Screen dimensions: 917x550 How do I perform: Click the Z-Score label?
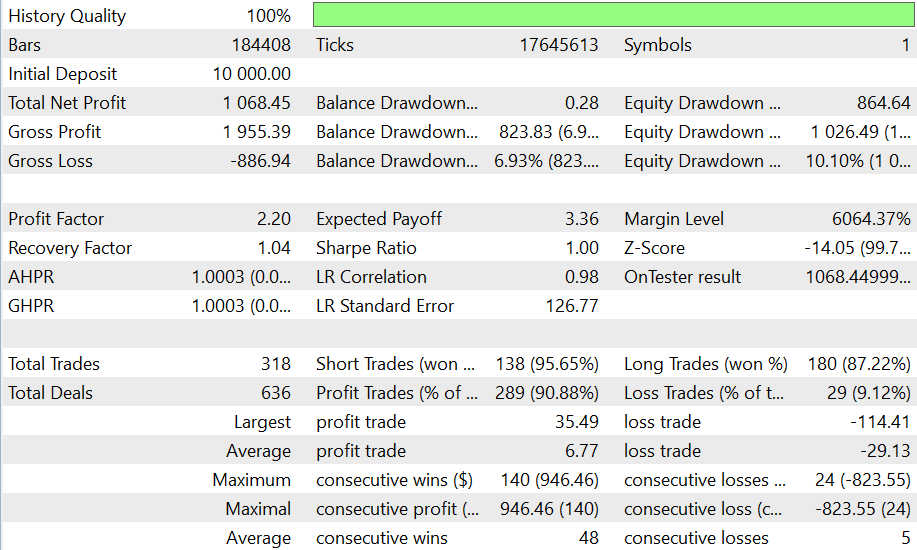click(654, 248)
